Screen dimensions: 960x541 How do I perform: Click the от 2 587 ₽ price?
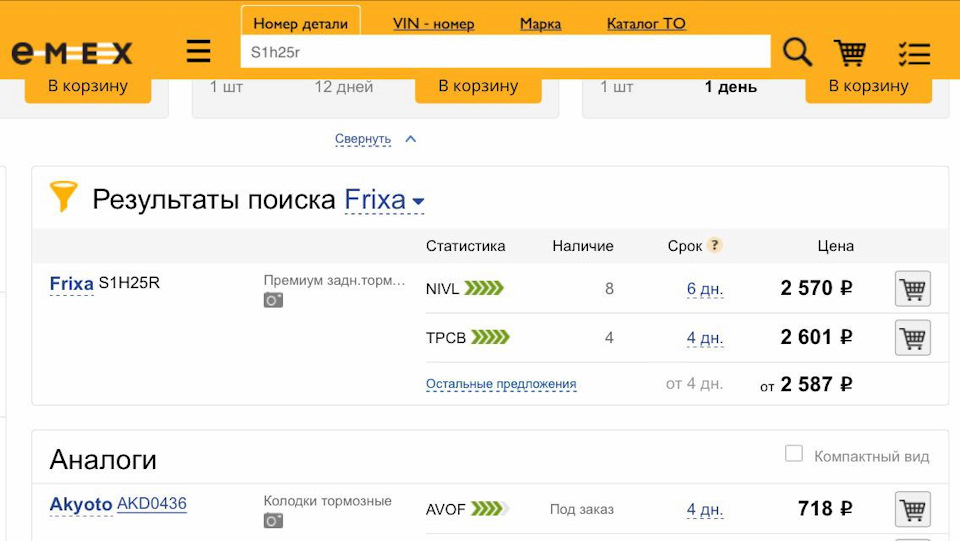point(806,384)
